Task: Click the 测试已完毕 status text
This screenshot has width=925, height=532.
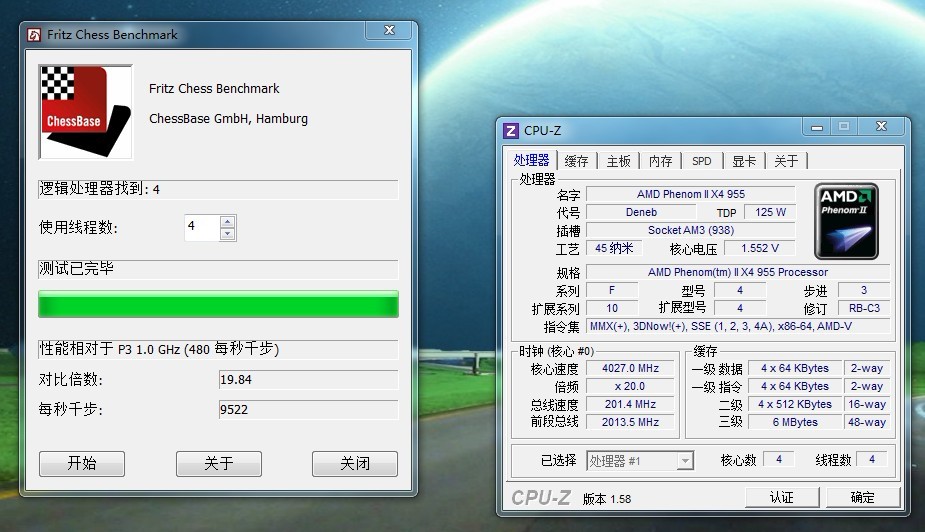Action: pyautogui.click(x=76, y=268)
